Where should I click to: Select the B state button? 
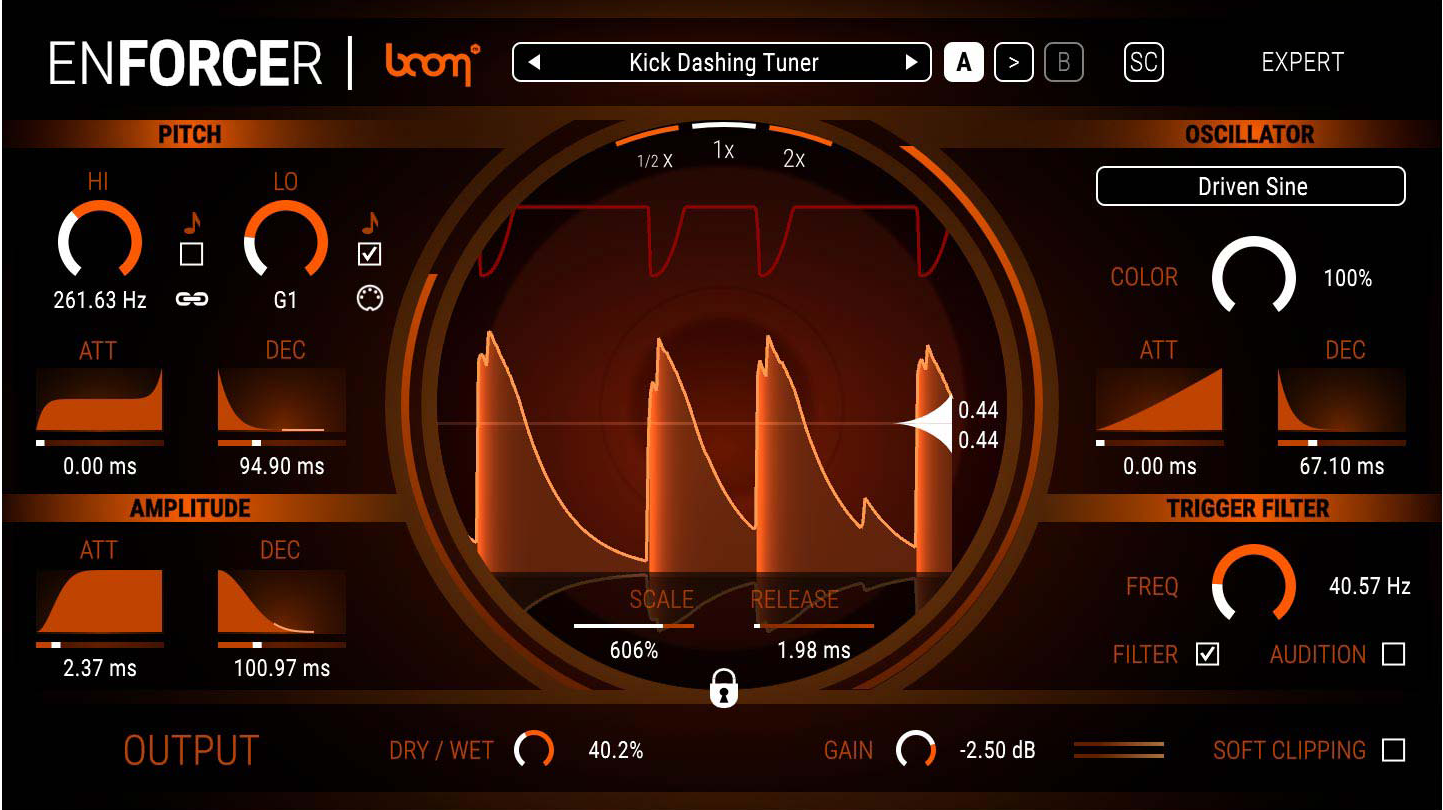click(x=1063, y=63)
